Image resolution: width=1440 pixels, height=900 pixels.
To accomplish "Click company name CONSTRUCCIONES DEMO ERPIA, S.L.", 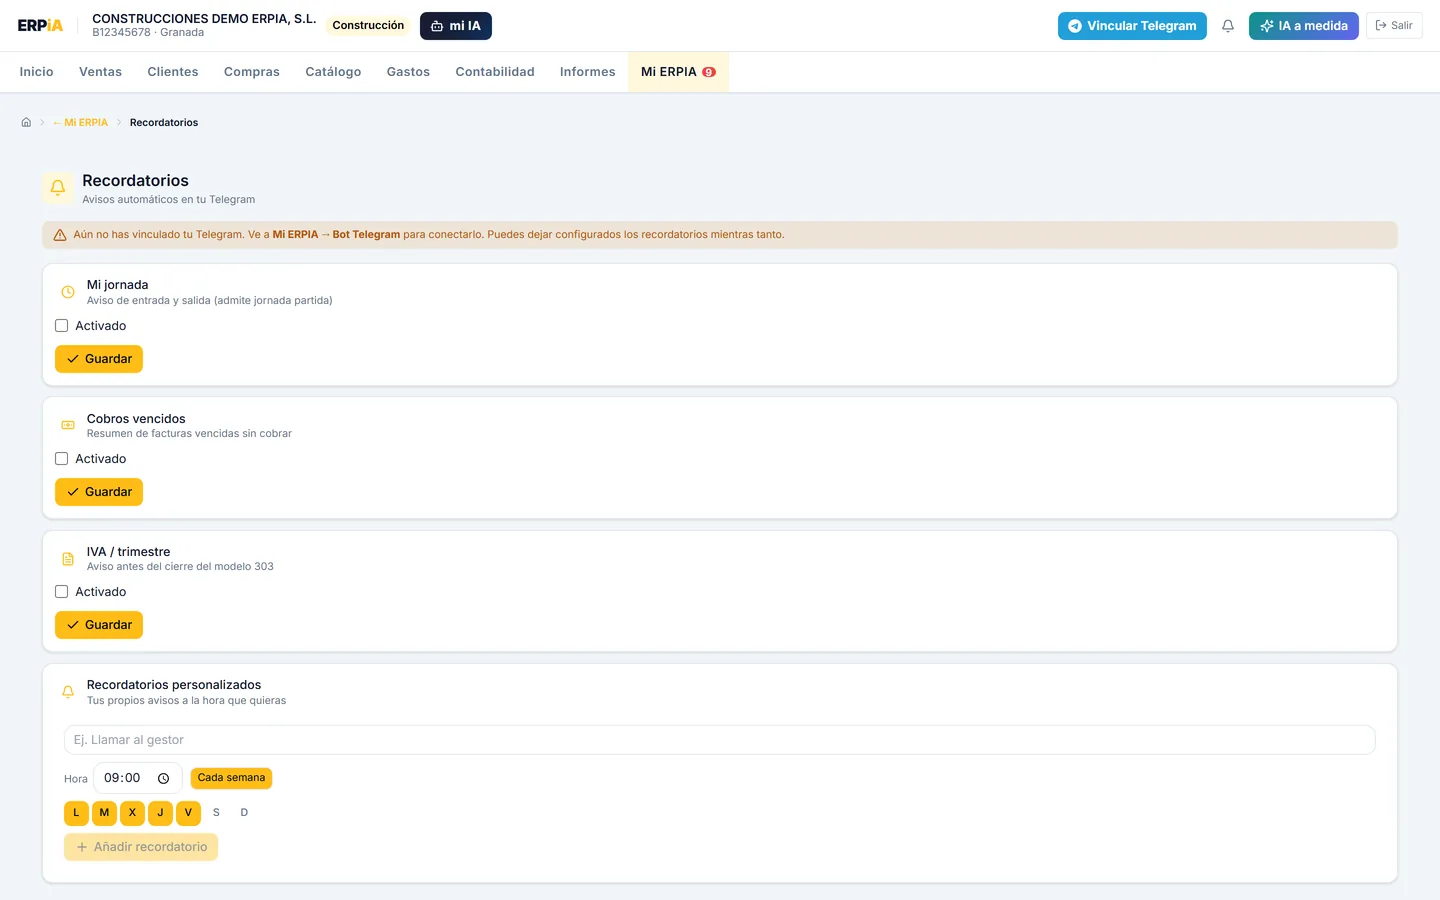I will pos(204,19).
